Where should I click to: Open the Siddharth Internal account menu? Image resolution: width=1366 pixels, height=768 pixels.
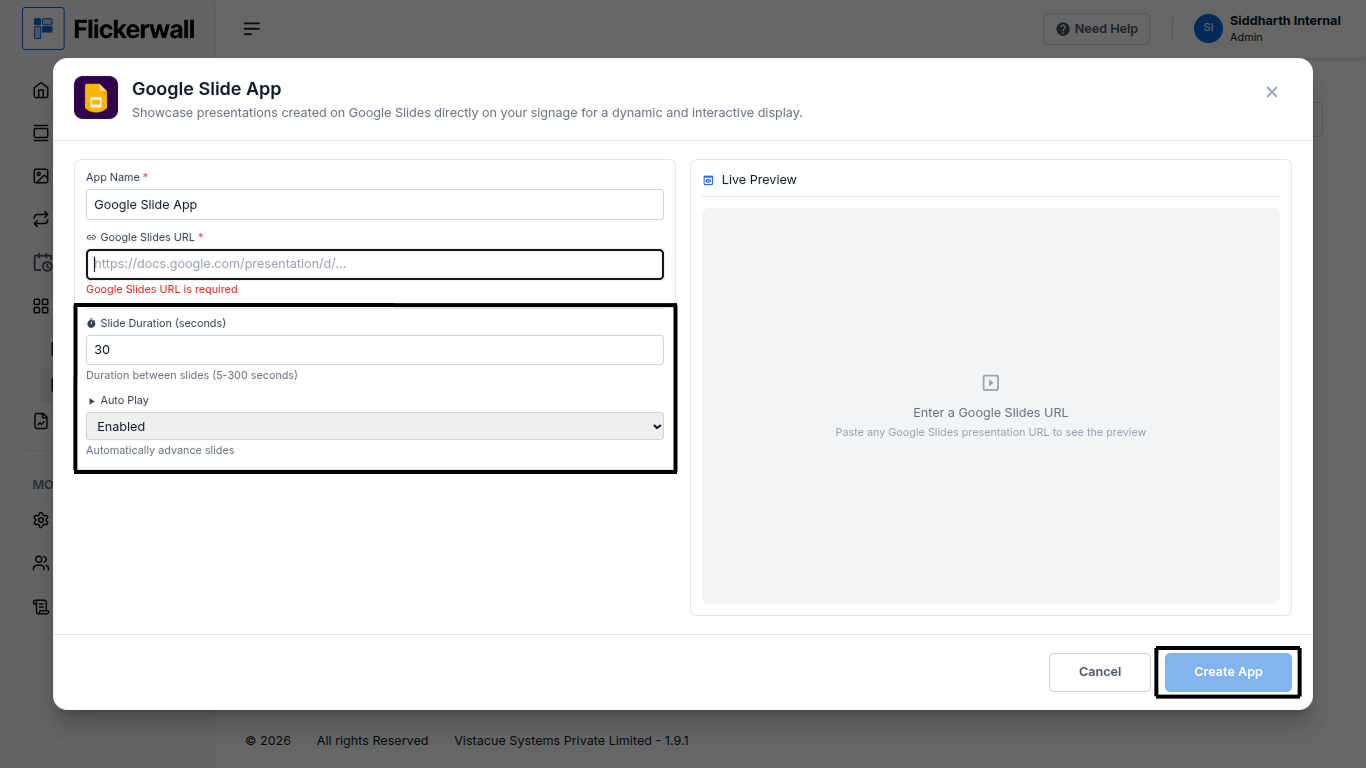pyautogui.click(x=1267, y=28)
